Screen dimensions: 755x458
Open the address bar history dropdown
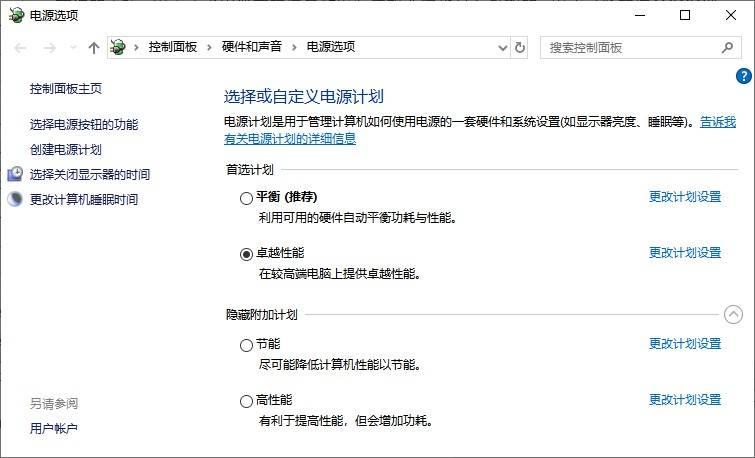(x=502, y=48)
